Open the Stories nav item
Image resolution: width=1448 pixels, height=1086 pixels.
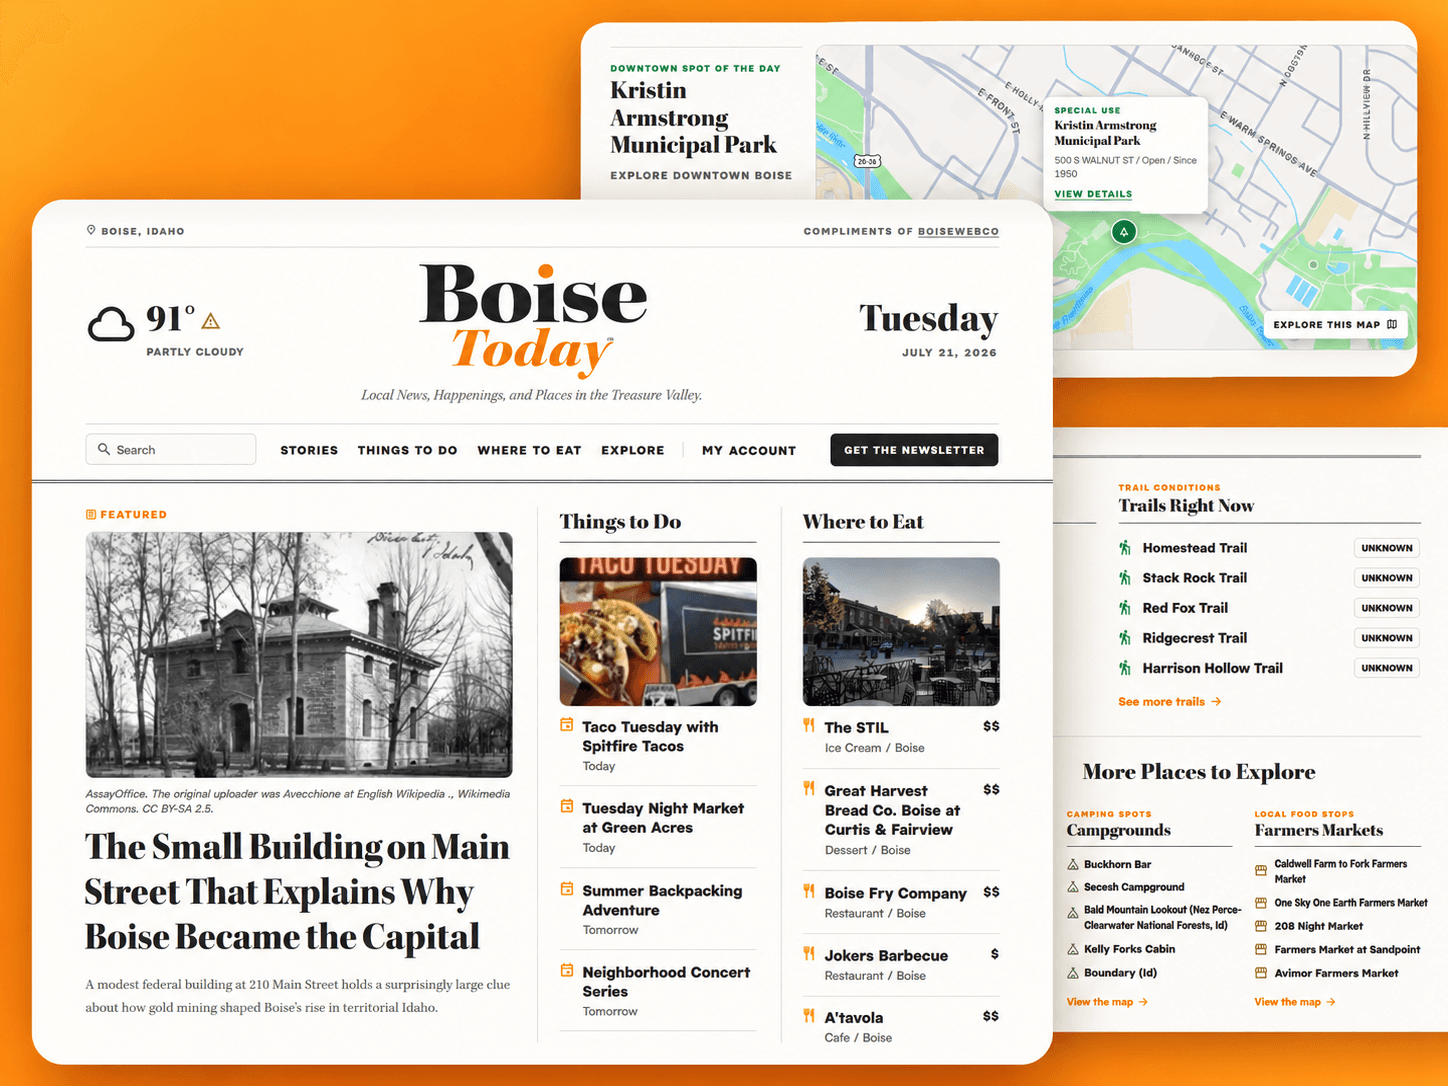coord(309,450)
